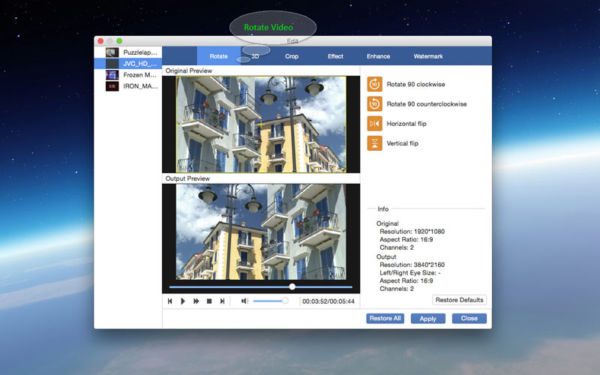The image size is (600, 375).
Task: Click the Restore Defaults button
Action: [x=459, y=300]
